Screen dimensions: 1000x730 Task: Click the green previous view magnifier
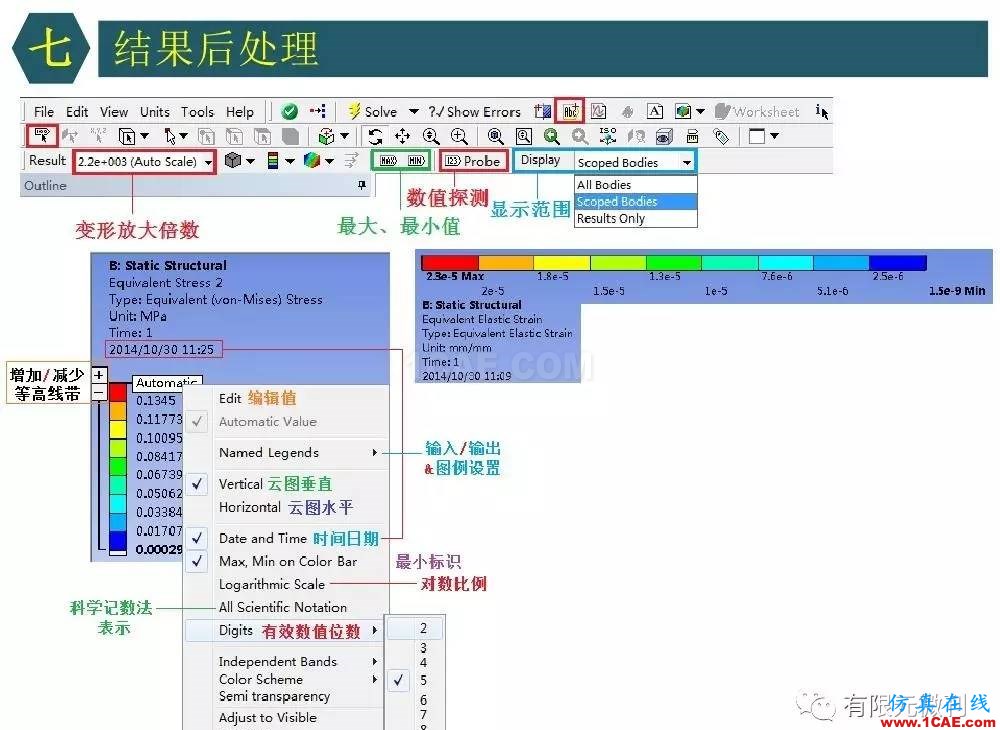click(552, 136)
